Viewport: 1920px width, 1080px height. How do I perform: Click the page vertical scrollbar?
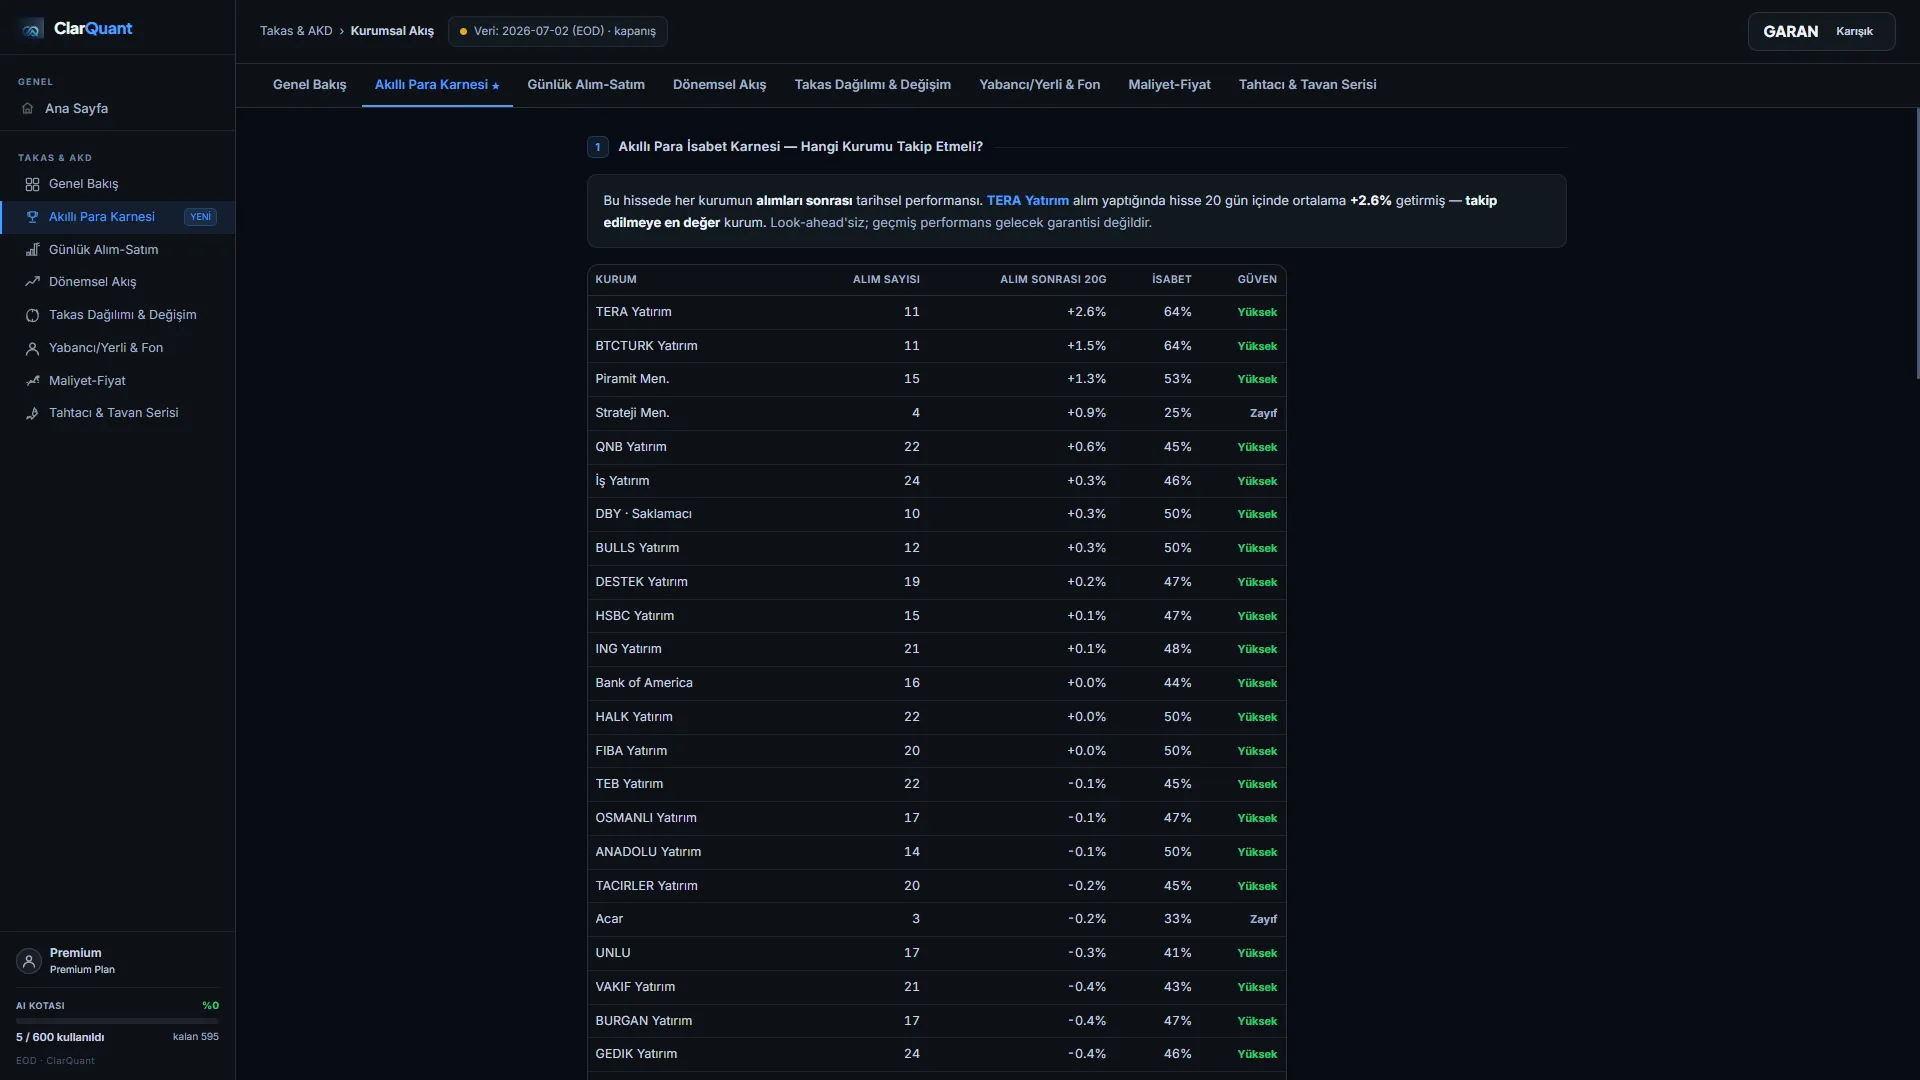click(1917, 243)
